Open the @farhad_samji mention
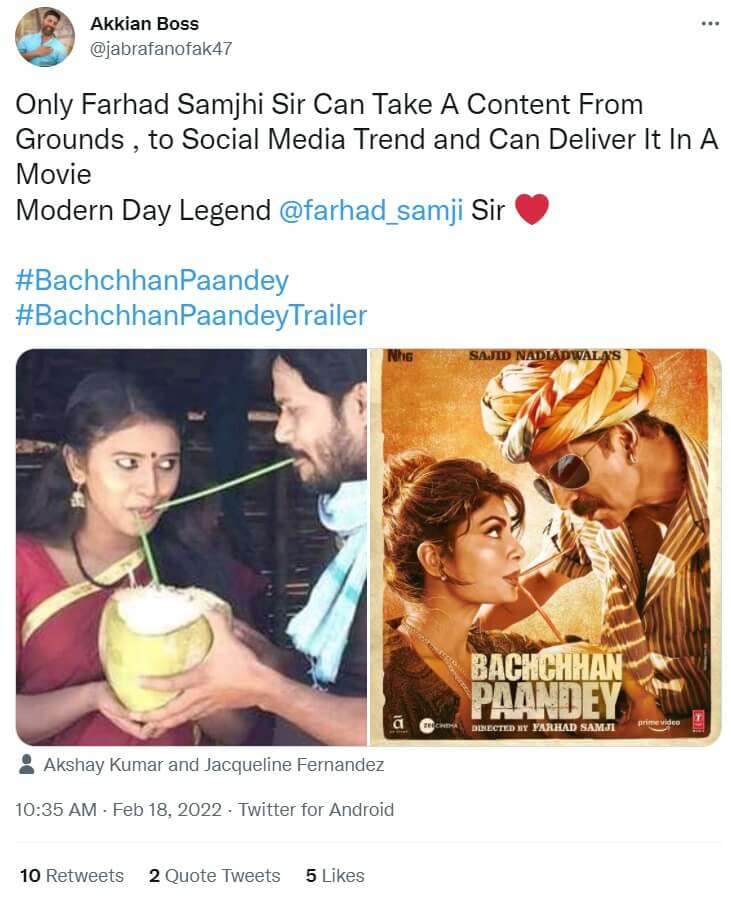 pos(371,210)
